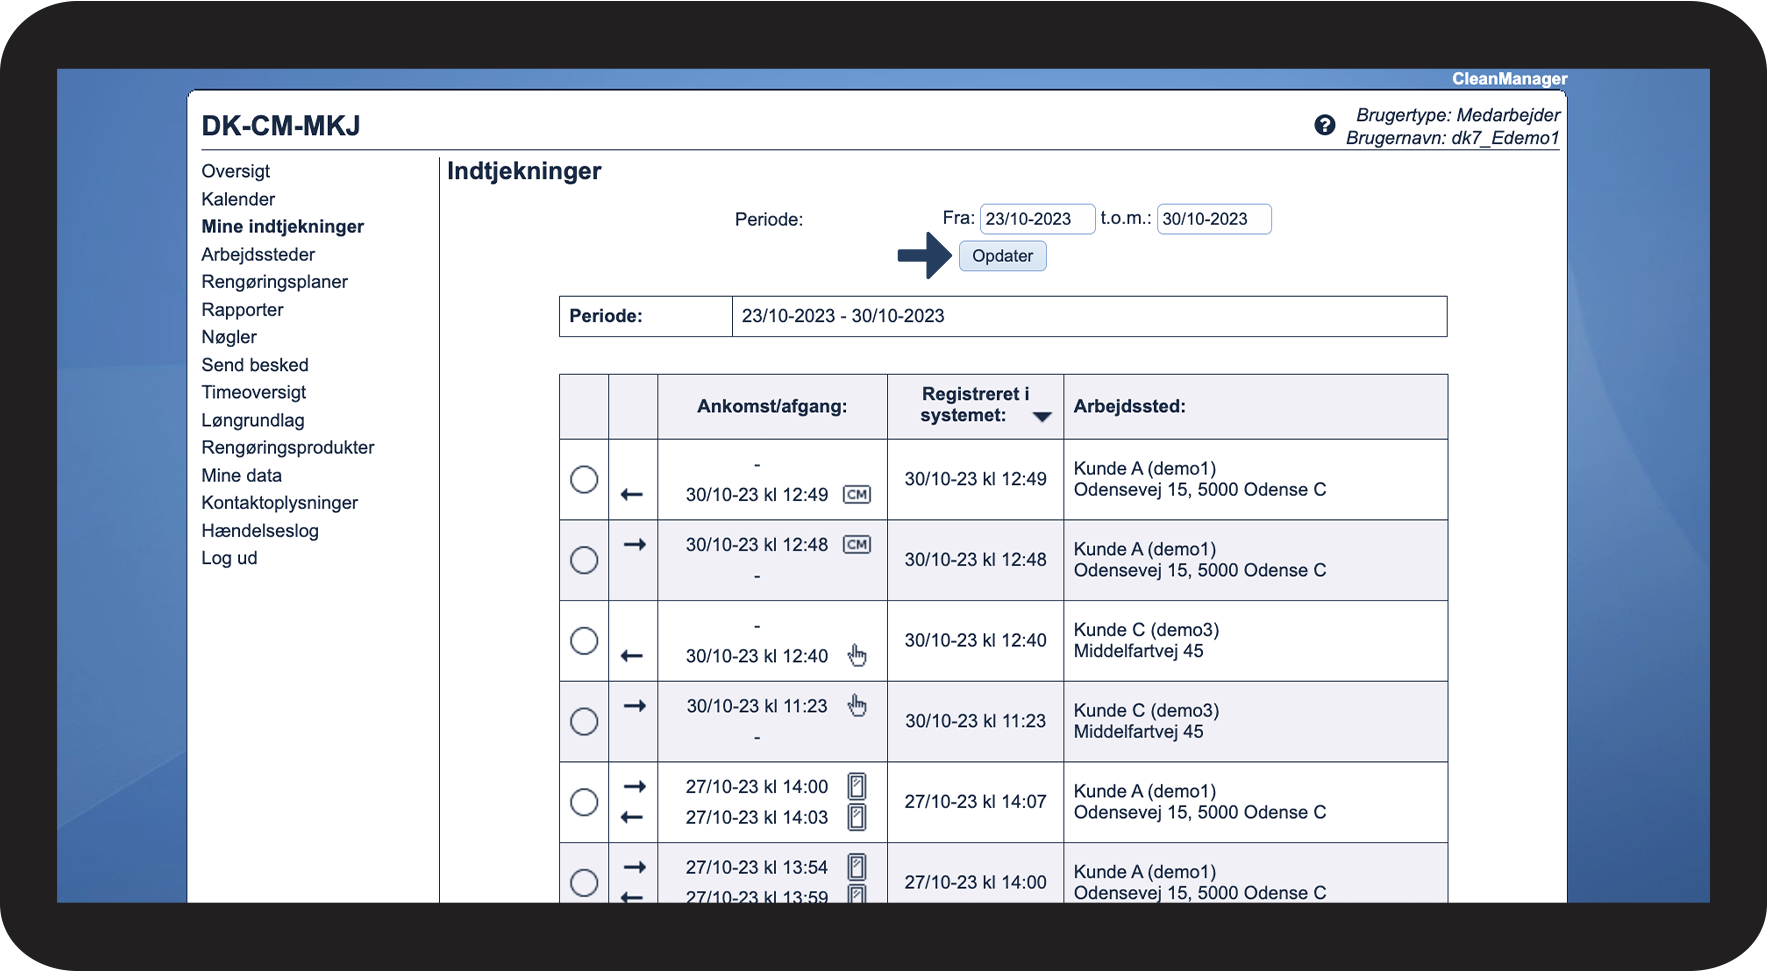Select radio button for 30/10-23 kl 12:40 entry

tap(584, 640)
